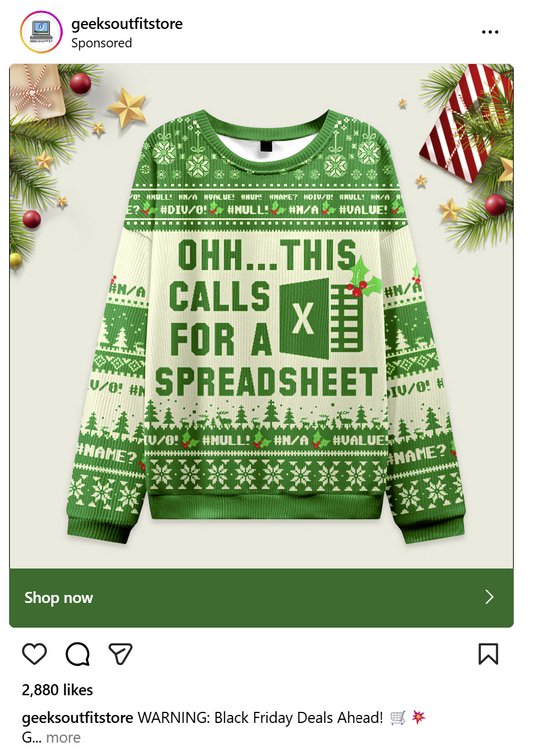The height and width of the screenshot is (750, 537).
Task: Expand the caption with the more link
Action: point(63,738)
